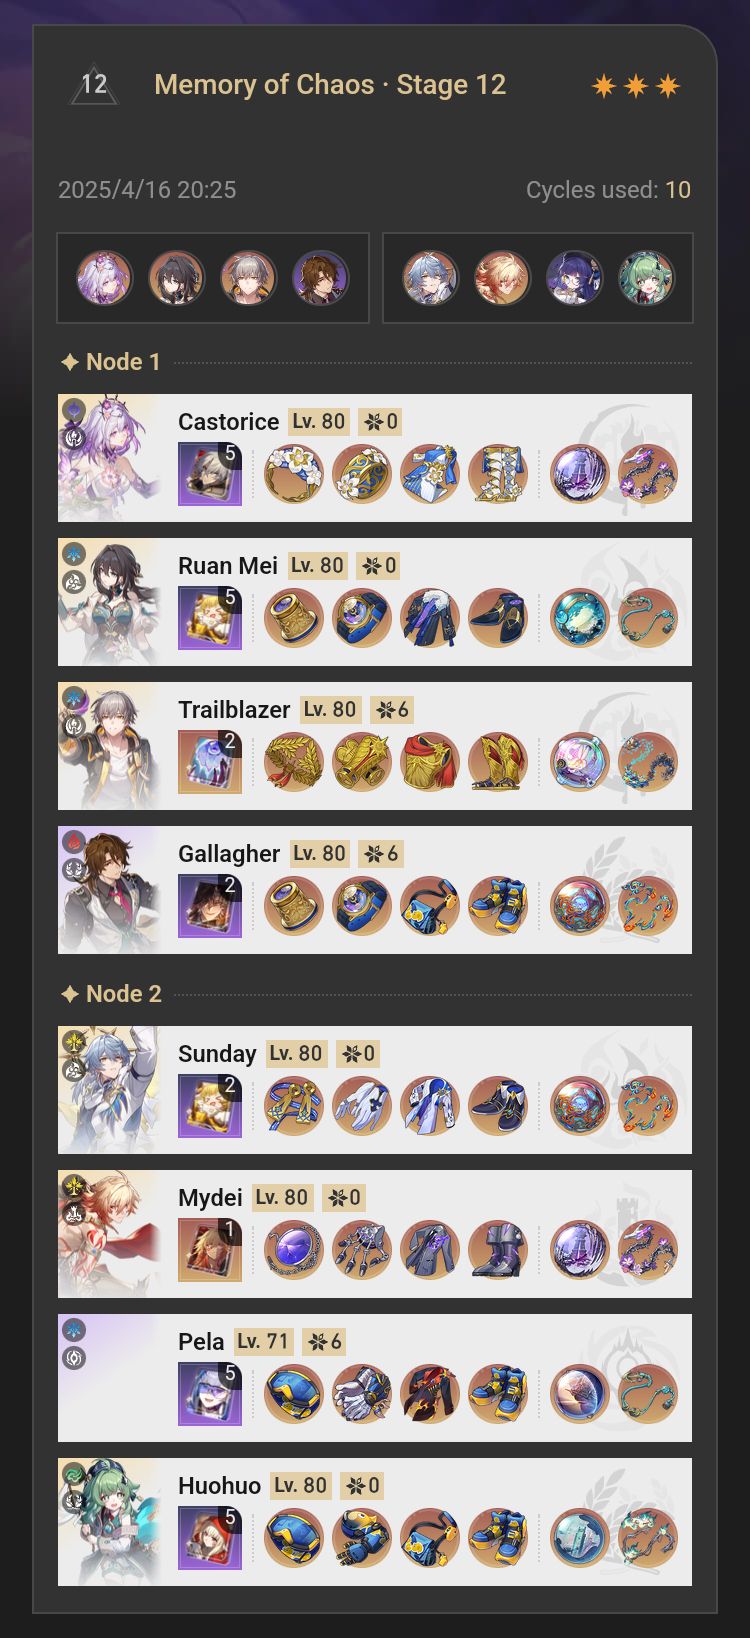
Task: Click the three-star rating indicator
Action: [x=636, y=86]
